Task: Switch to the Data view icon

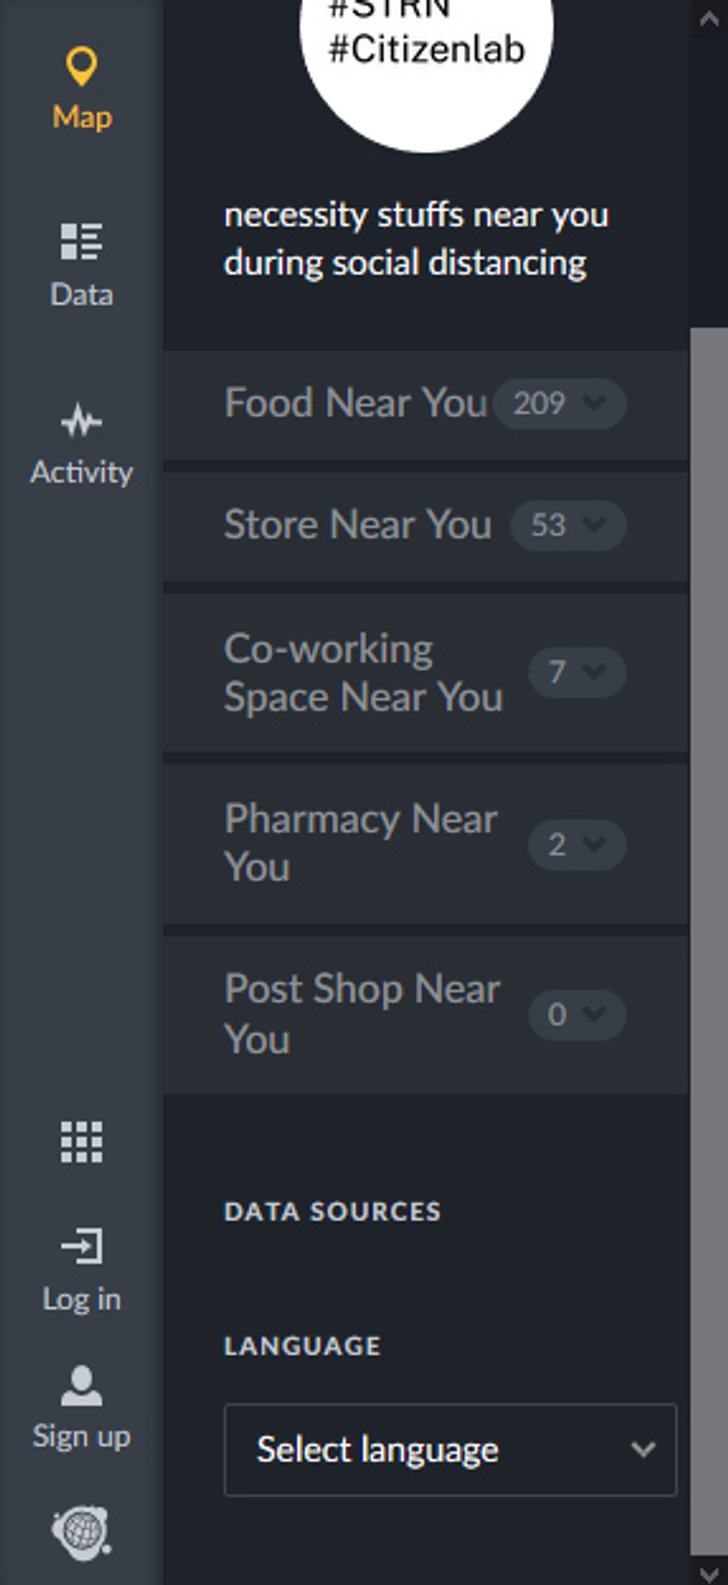Action: [81, 242]
